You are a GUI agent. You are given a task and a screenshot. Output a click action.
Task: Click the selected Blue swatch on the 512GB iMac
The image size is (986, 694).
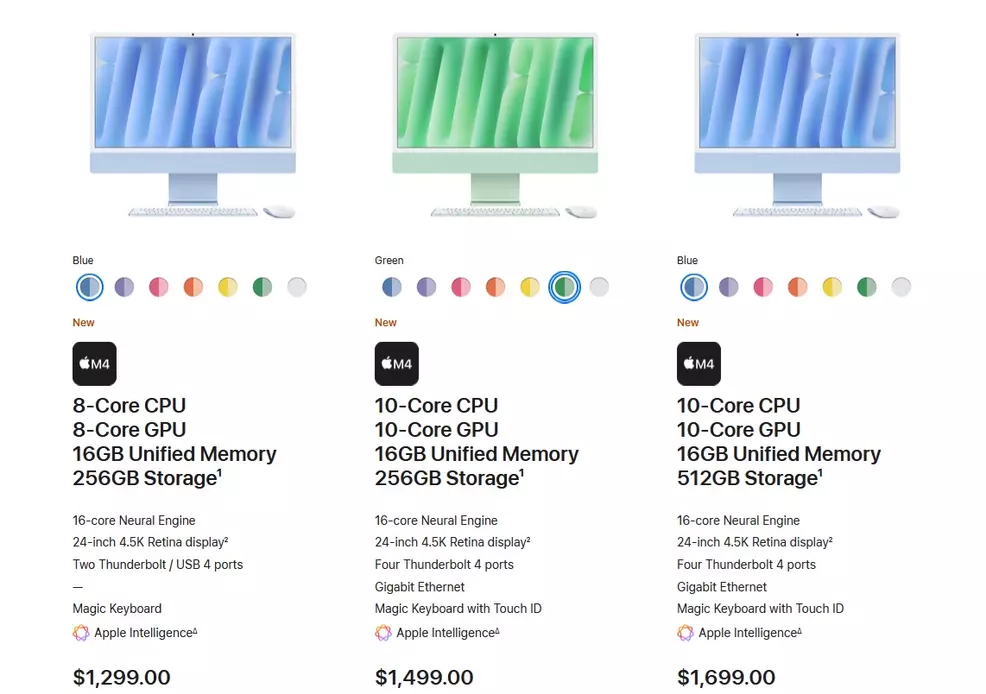tap(692, 287)
